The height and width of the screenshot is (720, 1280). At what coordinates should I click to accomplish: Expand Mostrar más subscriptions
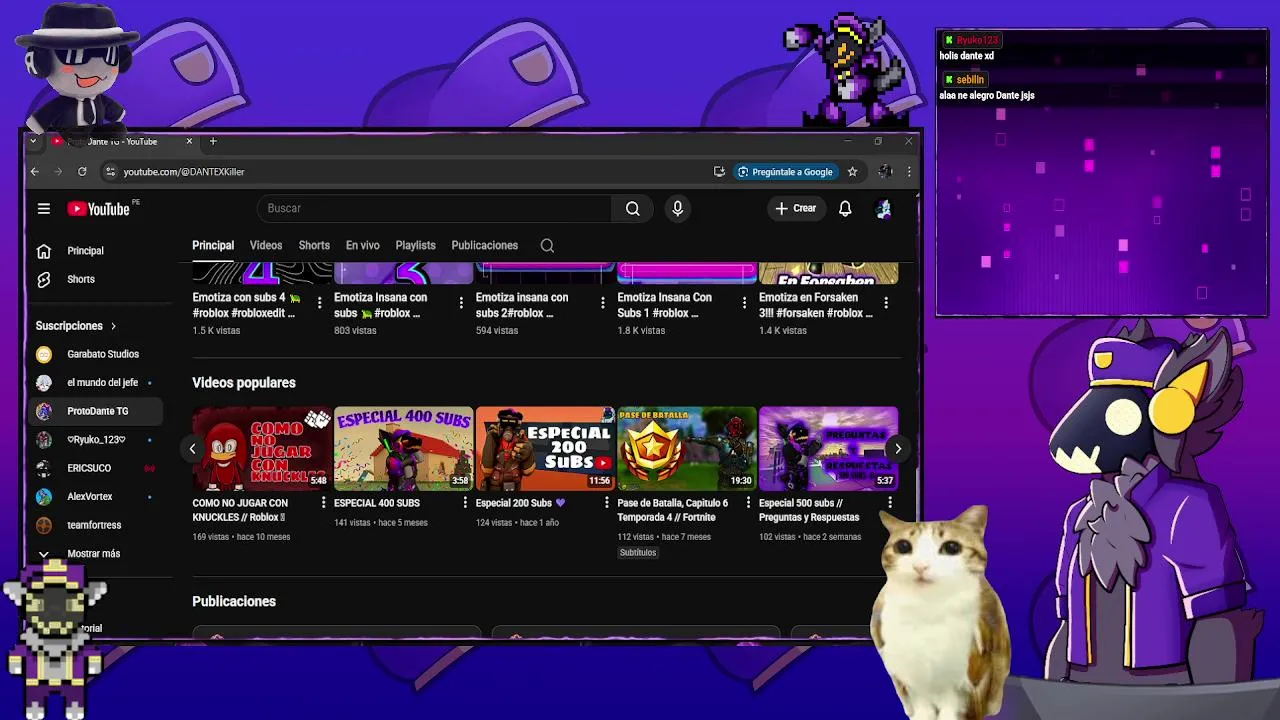pos(96,554)
